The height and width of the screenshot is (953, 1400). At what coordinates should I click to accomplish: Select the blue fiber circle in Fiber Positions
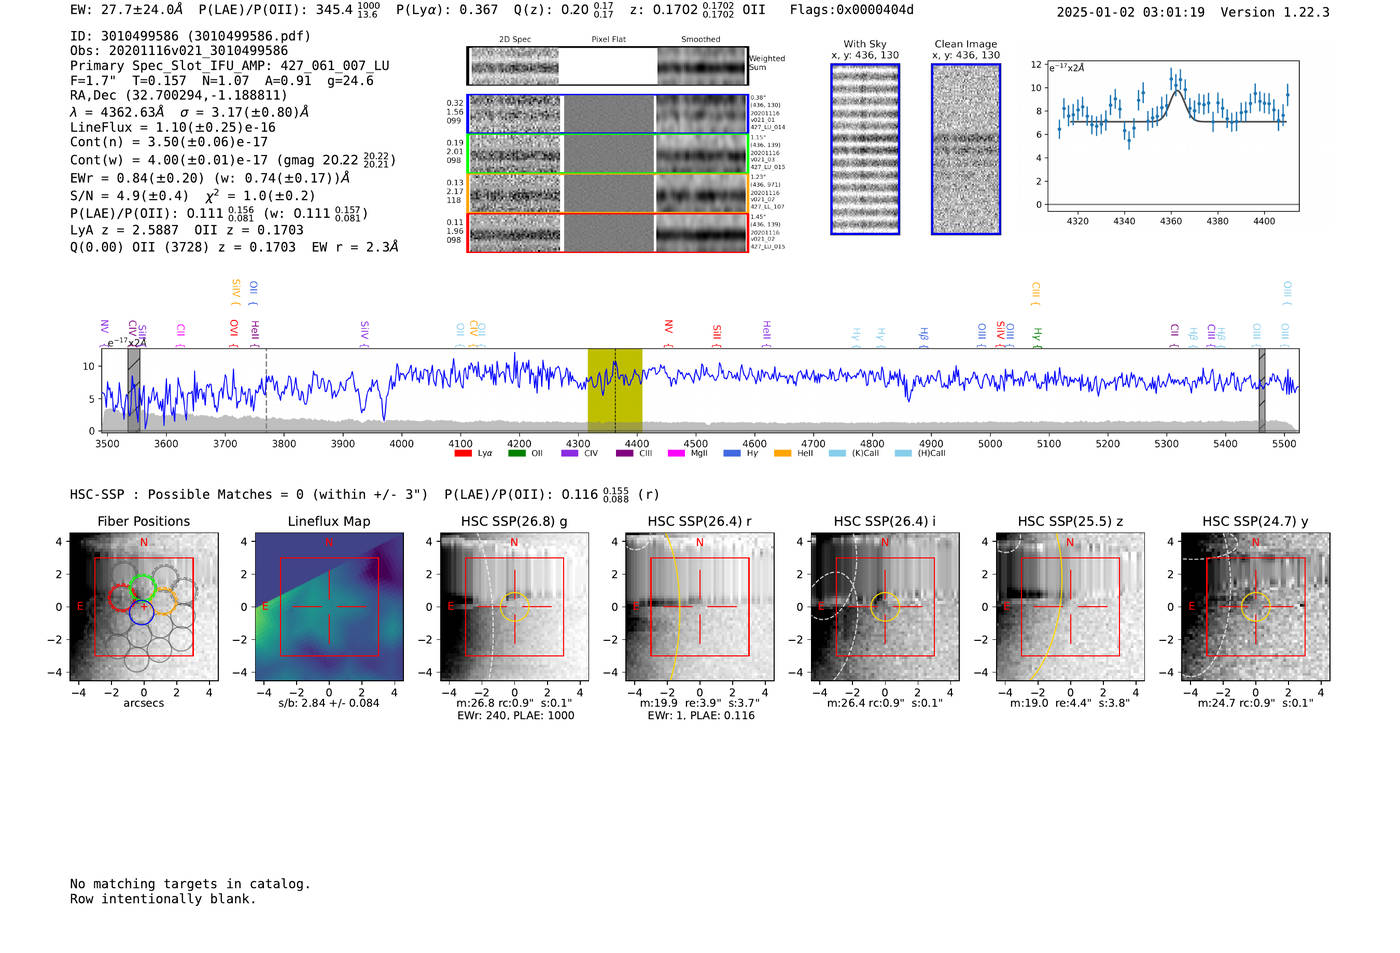[x=141, y=613]
